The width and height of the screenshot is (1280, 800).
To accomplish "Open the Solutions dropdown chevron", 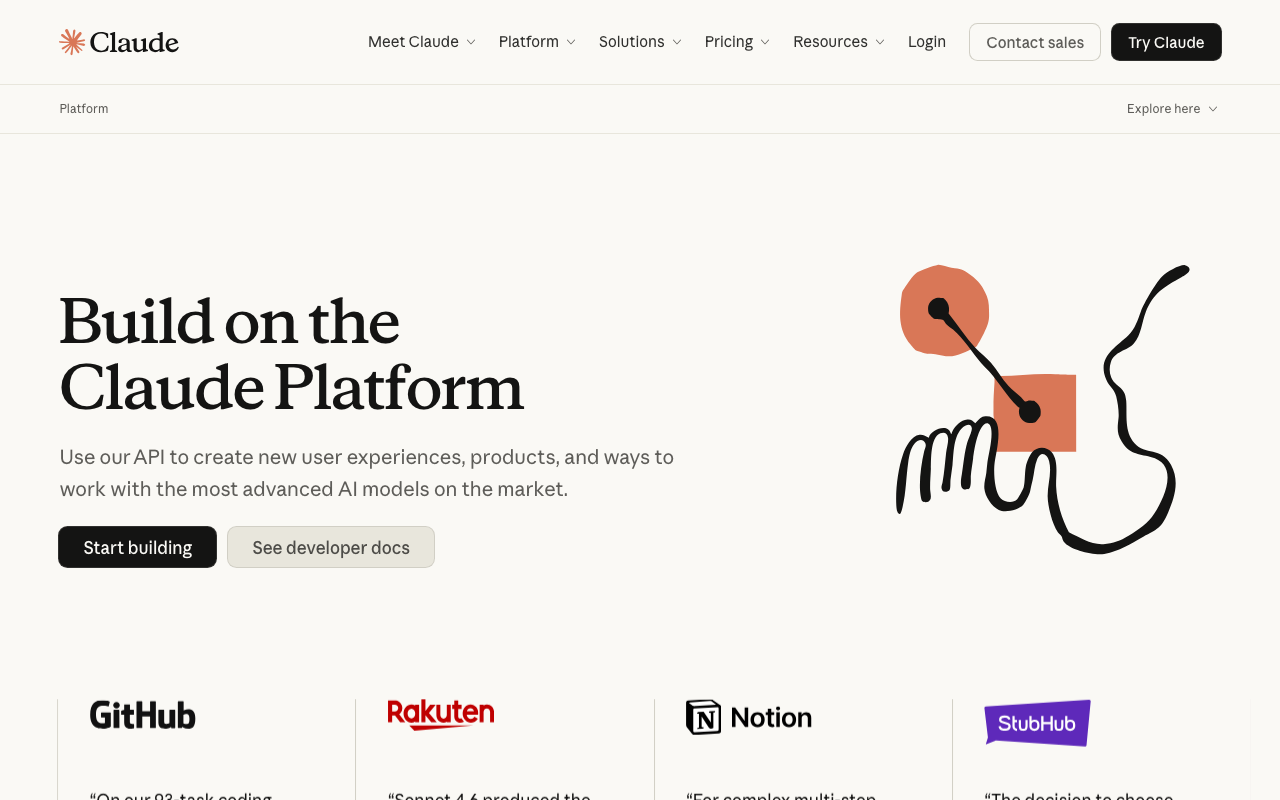I will coord(677,42).
